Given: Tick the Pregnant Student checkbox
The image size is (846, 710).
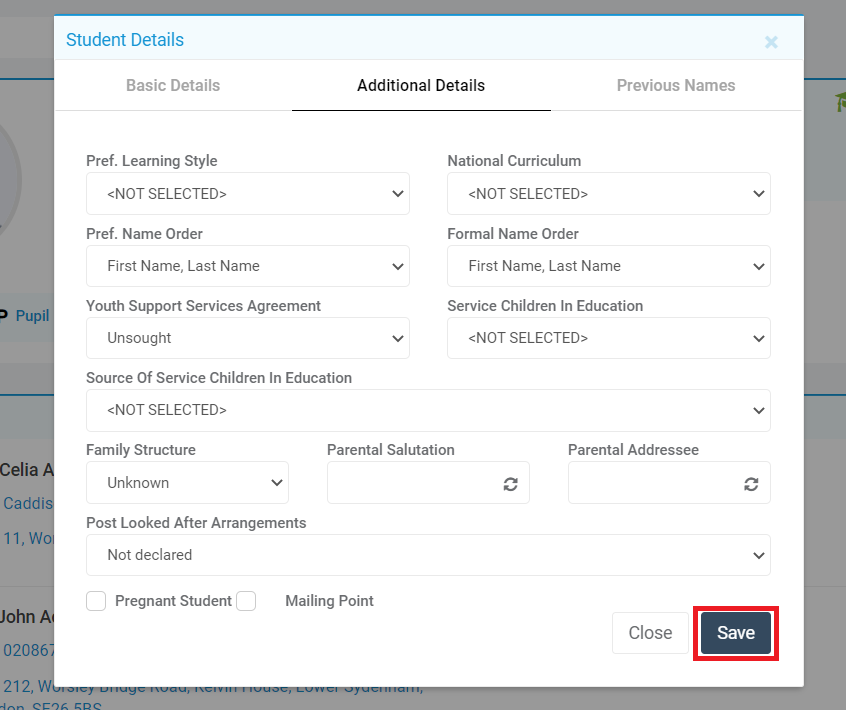Looking at the screenshot, I should point(96,600).
